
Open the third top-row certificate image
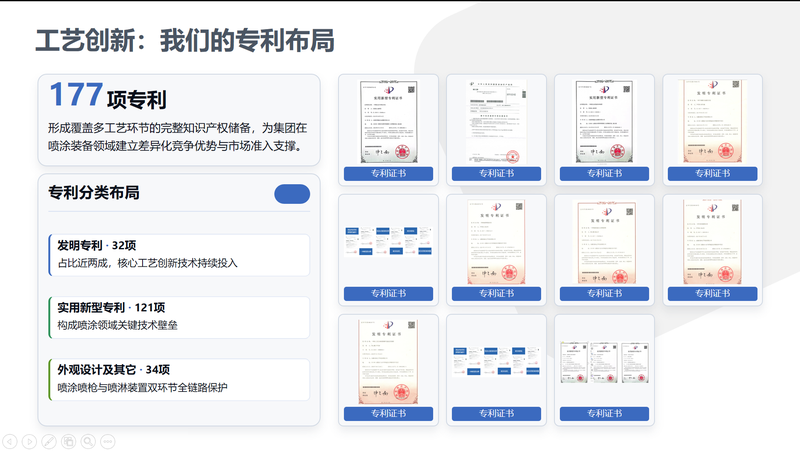point(604,121)
